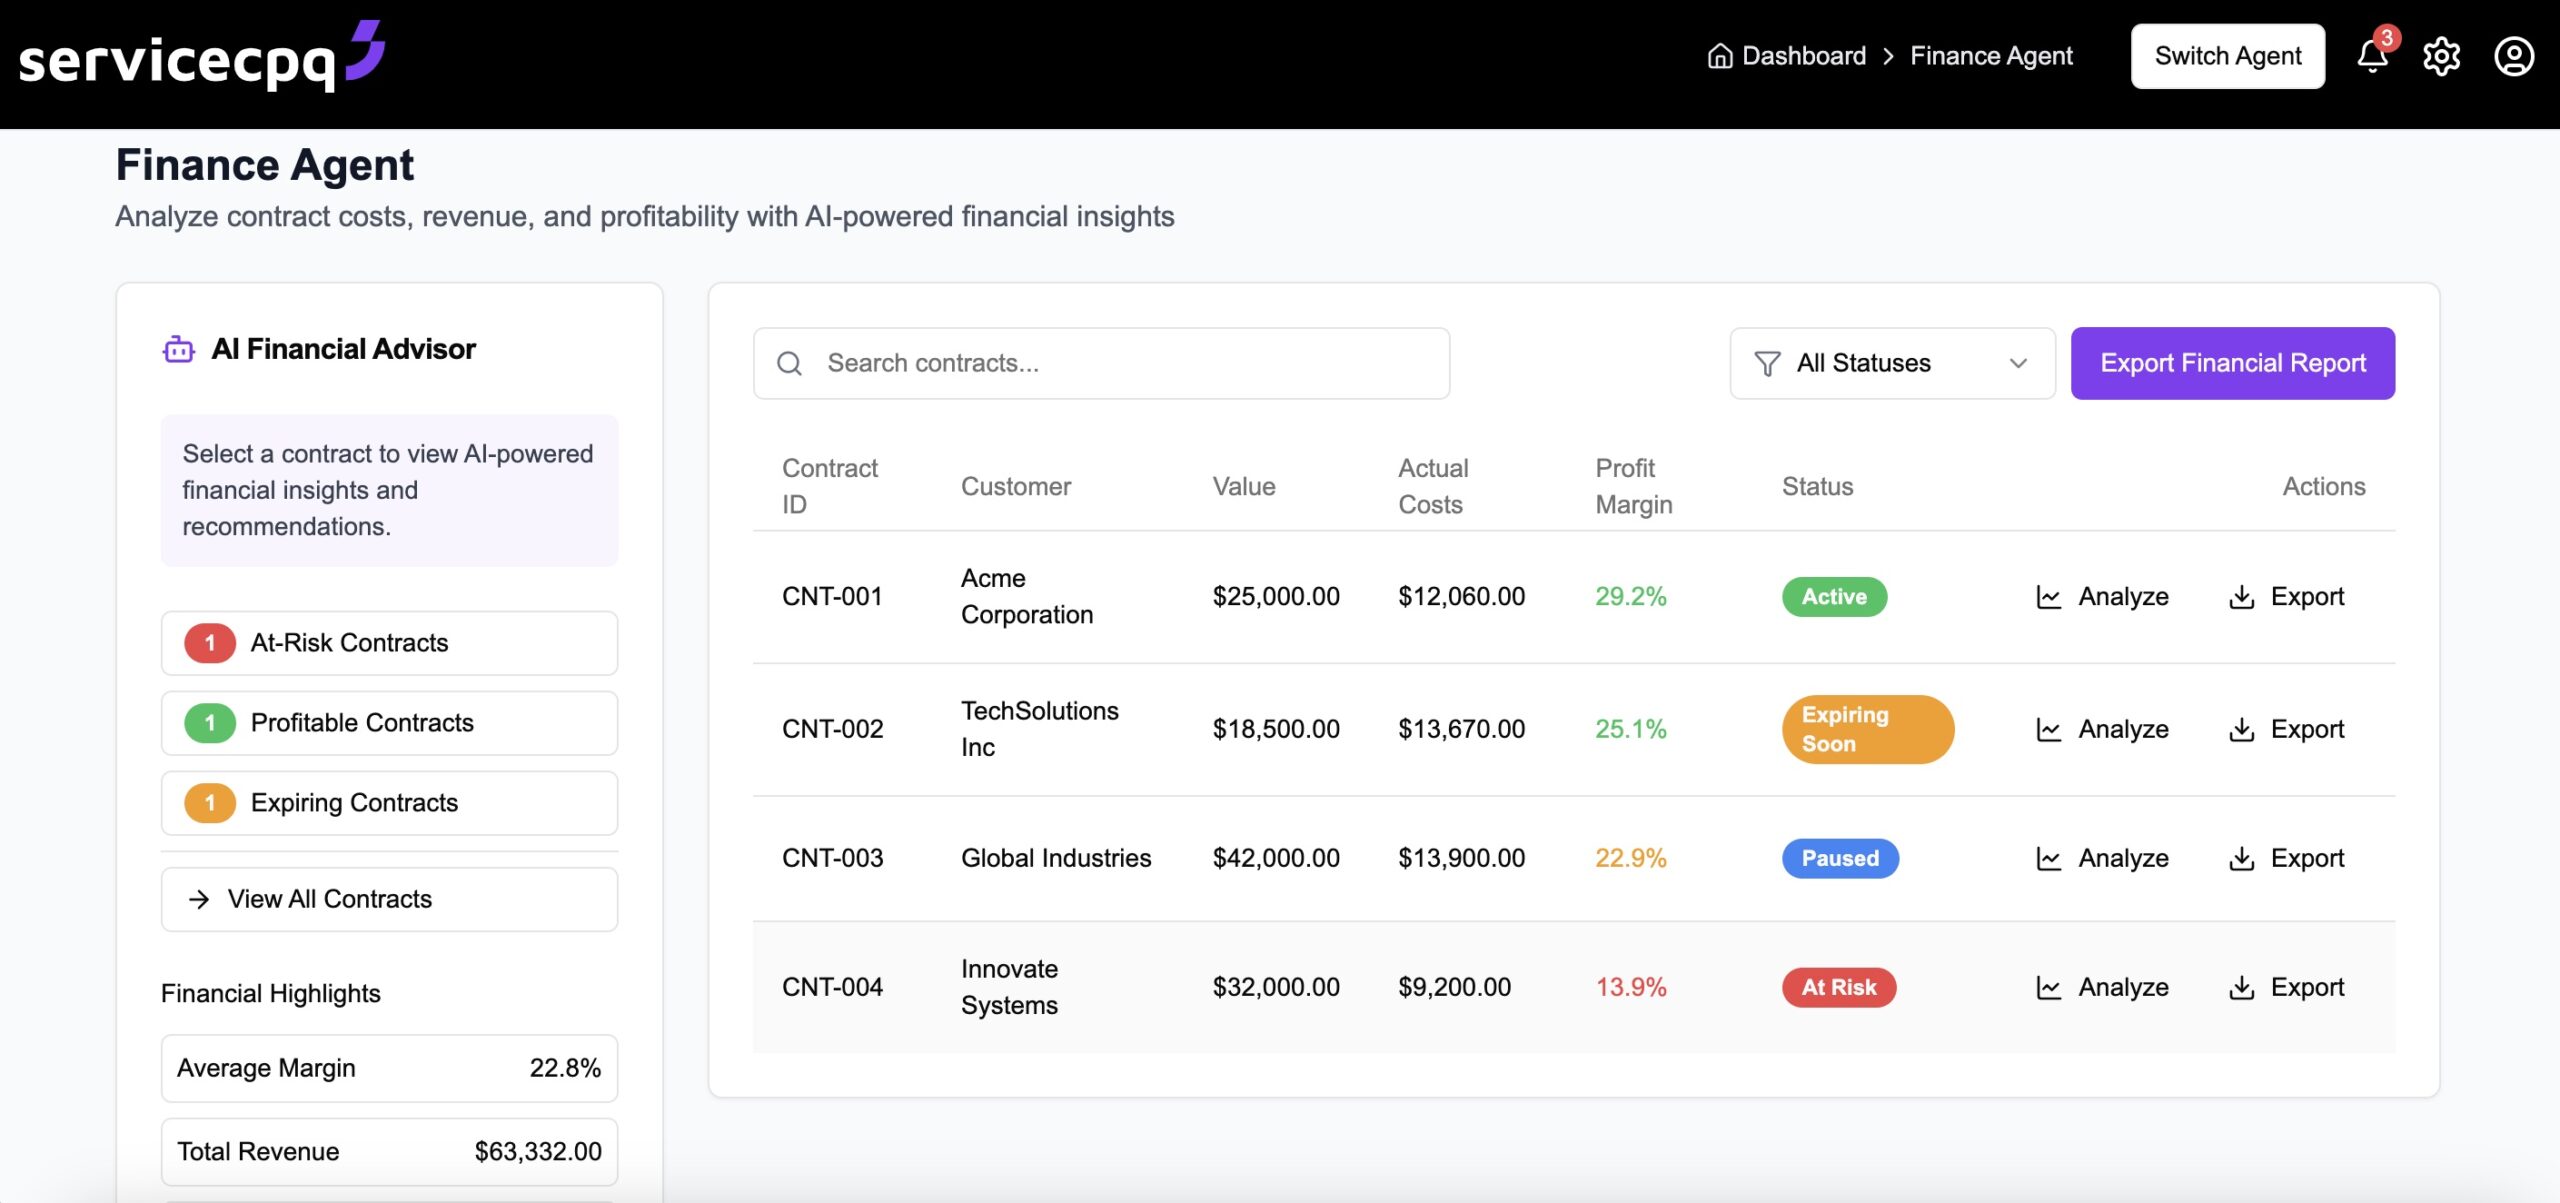
Task: Expand the All Statuses dropdown chevron
Action: click(2018, 363)
